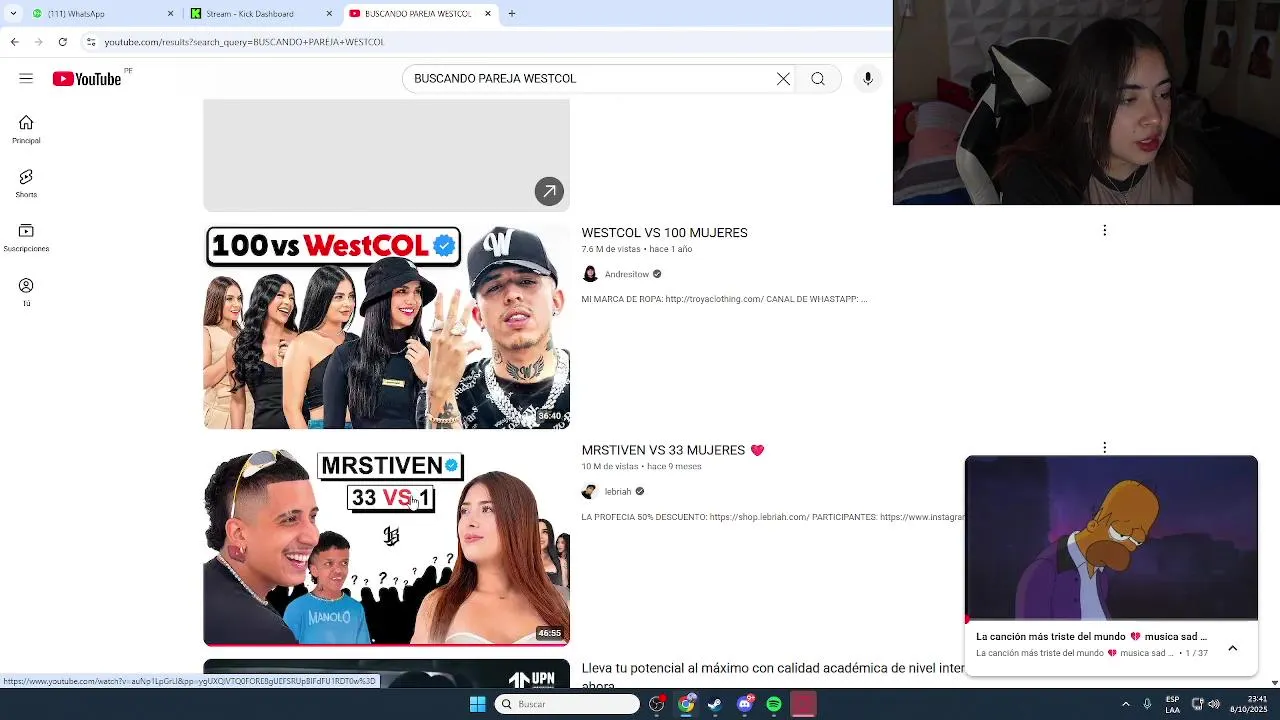Play the MRSTIVEN 33 VS 1 thumbnail

tap(386, 546)
